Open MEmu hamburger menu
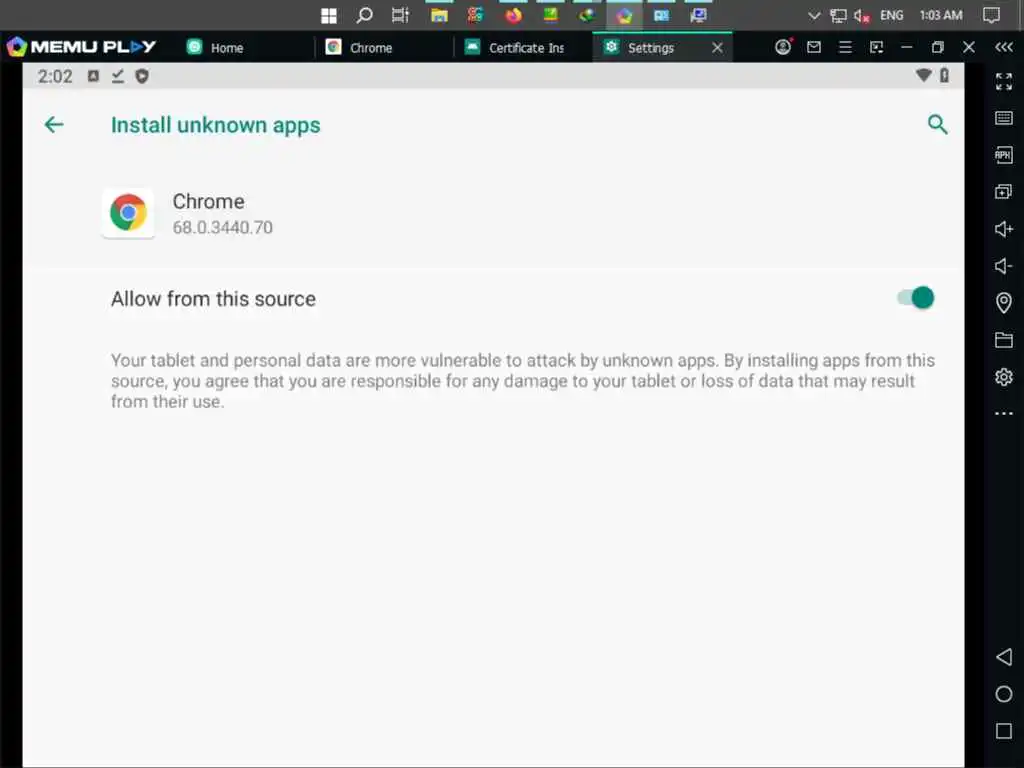This screenshot has height=768, width=1024. point(845,47)
